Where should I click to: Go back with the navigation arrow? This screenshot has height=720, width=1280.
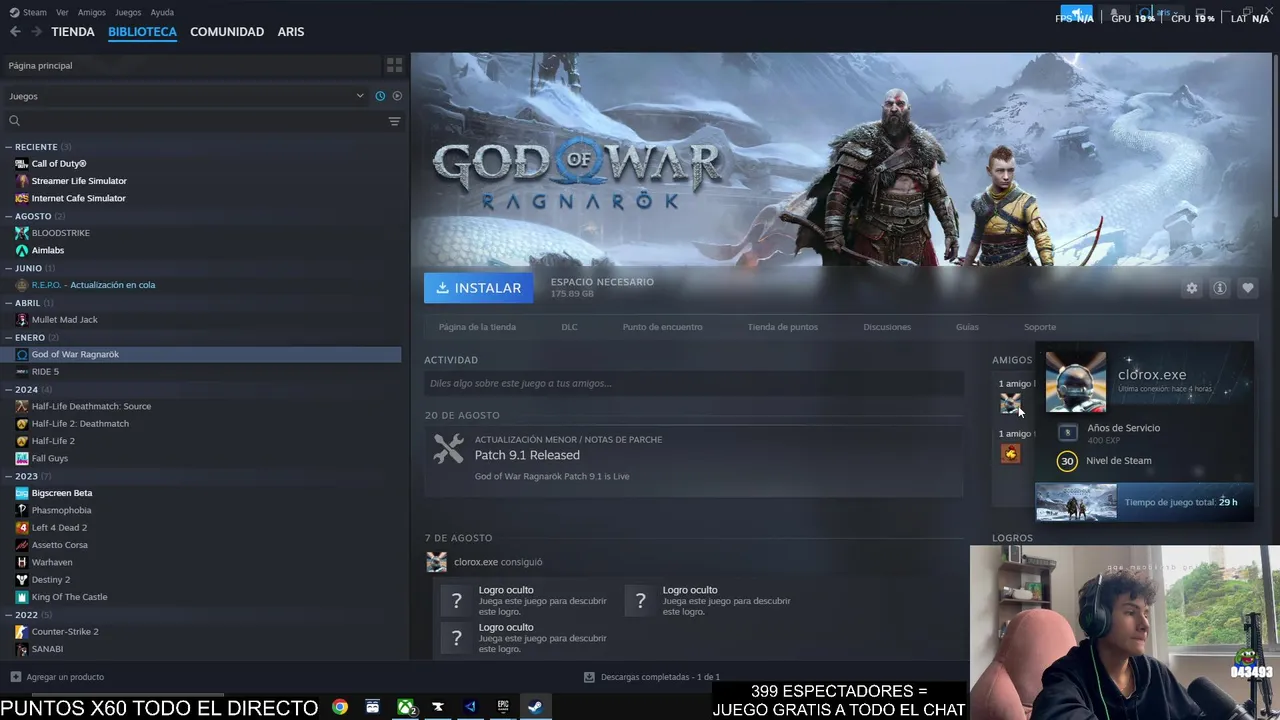coord(15,32)
